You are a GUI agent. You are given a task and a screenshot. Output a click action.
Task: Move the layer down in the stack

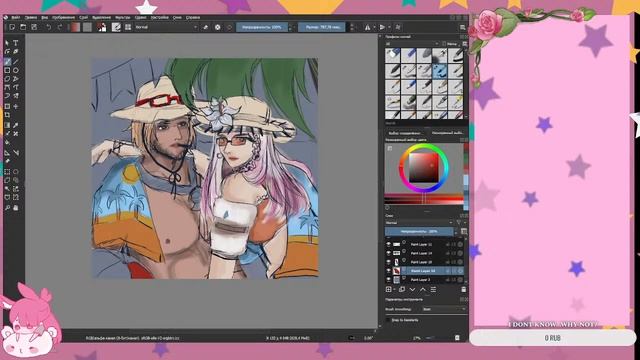coord(412,289)
